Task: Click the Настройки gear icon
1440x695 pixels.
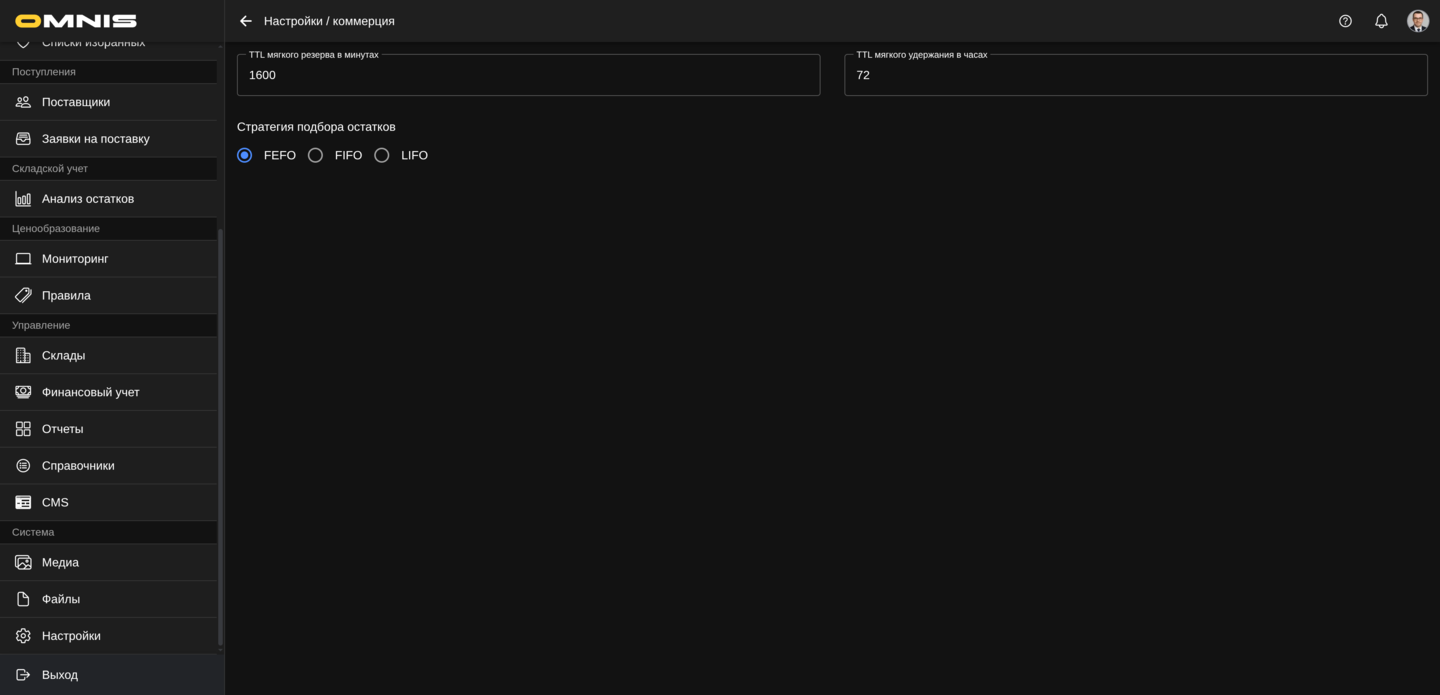Action: [x=23, y=636]
